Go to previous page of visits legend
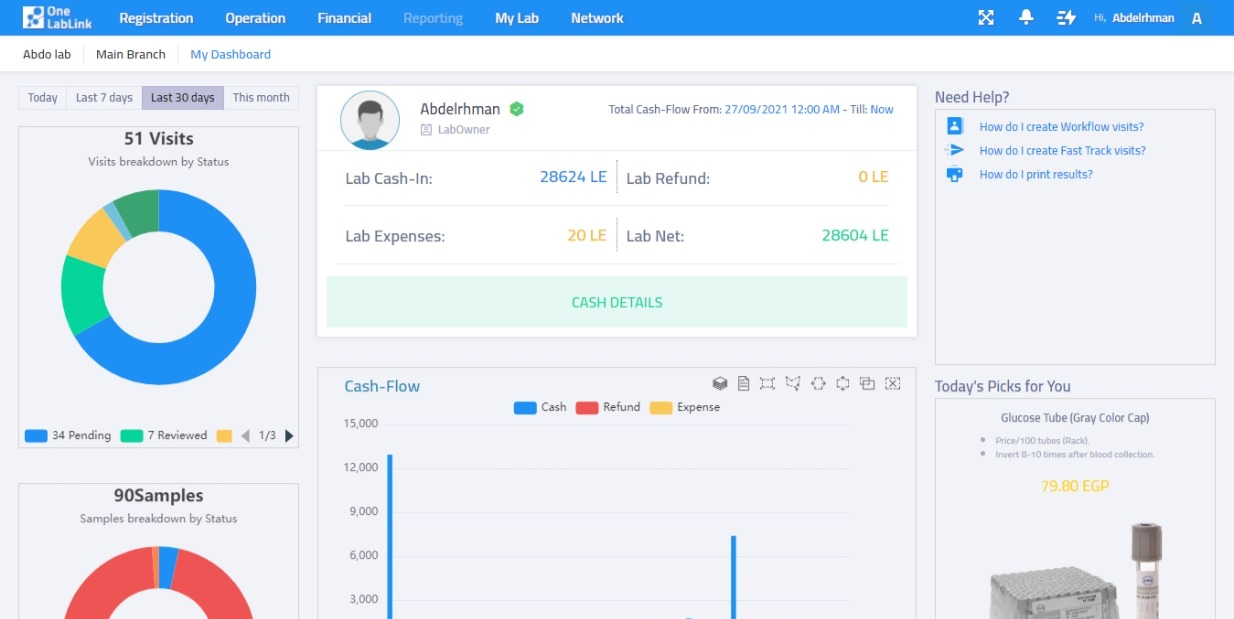 [x=245, y=436]
